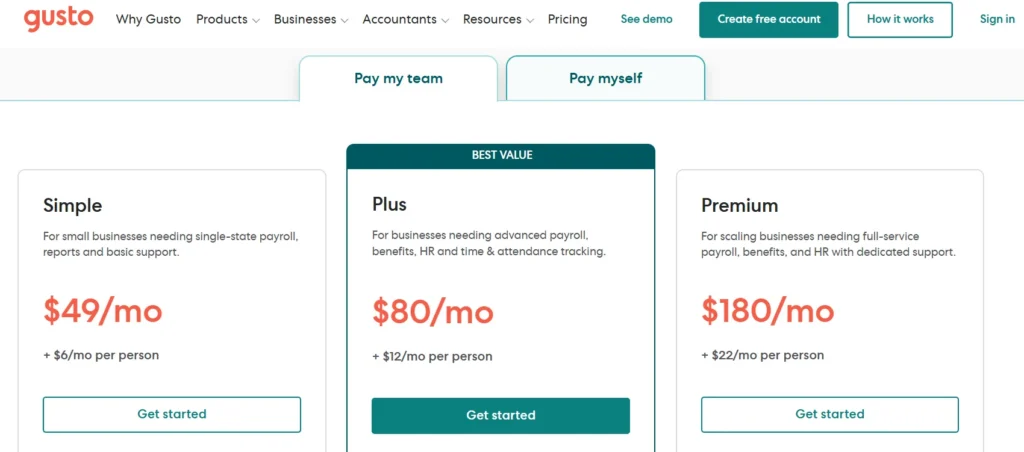This screenshot has height=452, width=1024.
Task: Click the $180/mo Premium price
Action: [767, 310]
